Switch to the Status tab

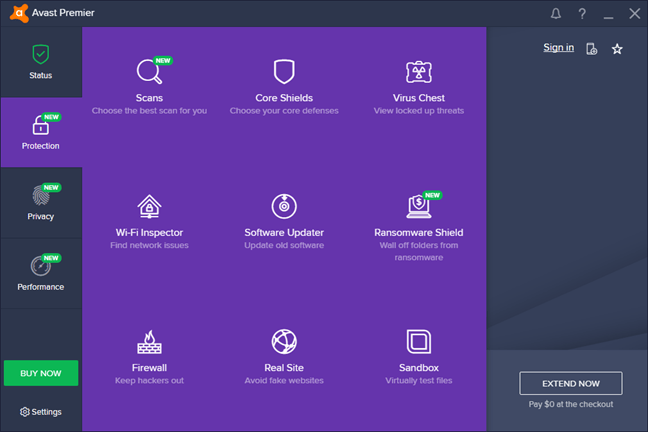[x=41, y=62]
